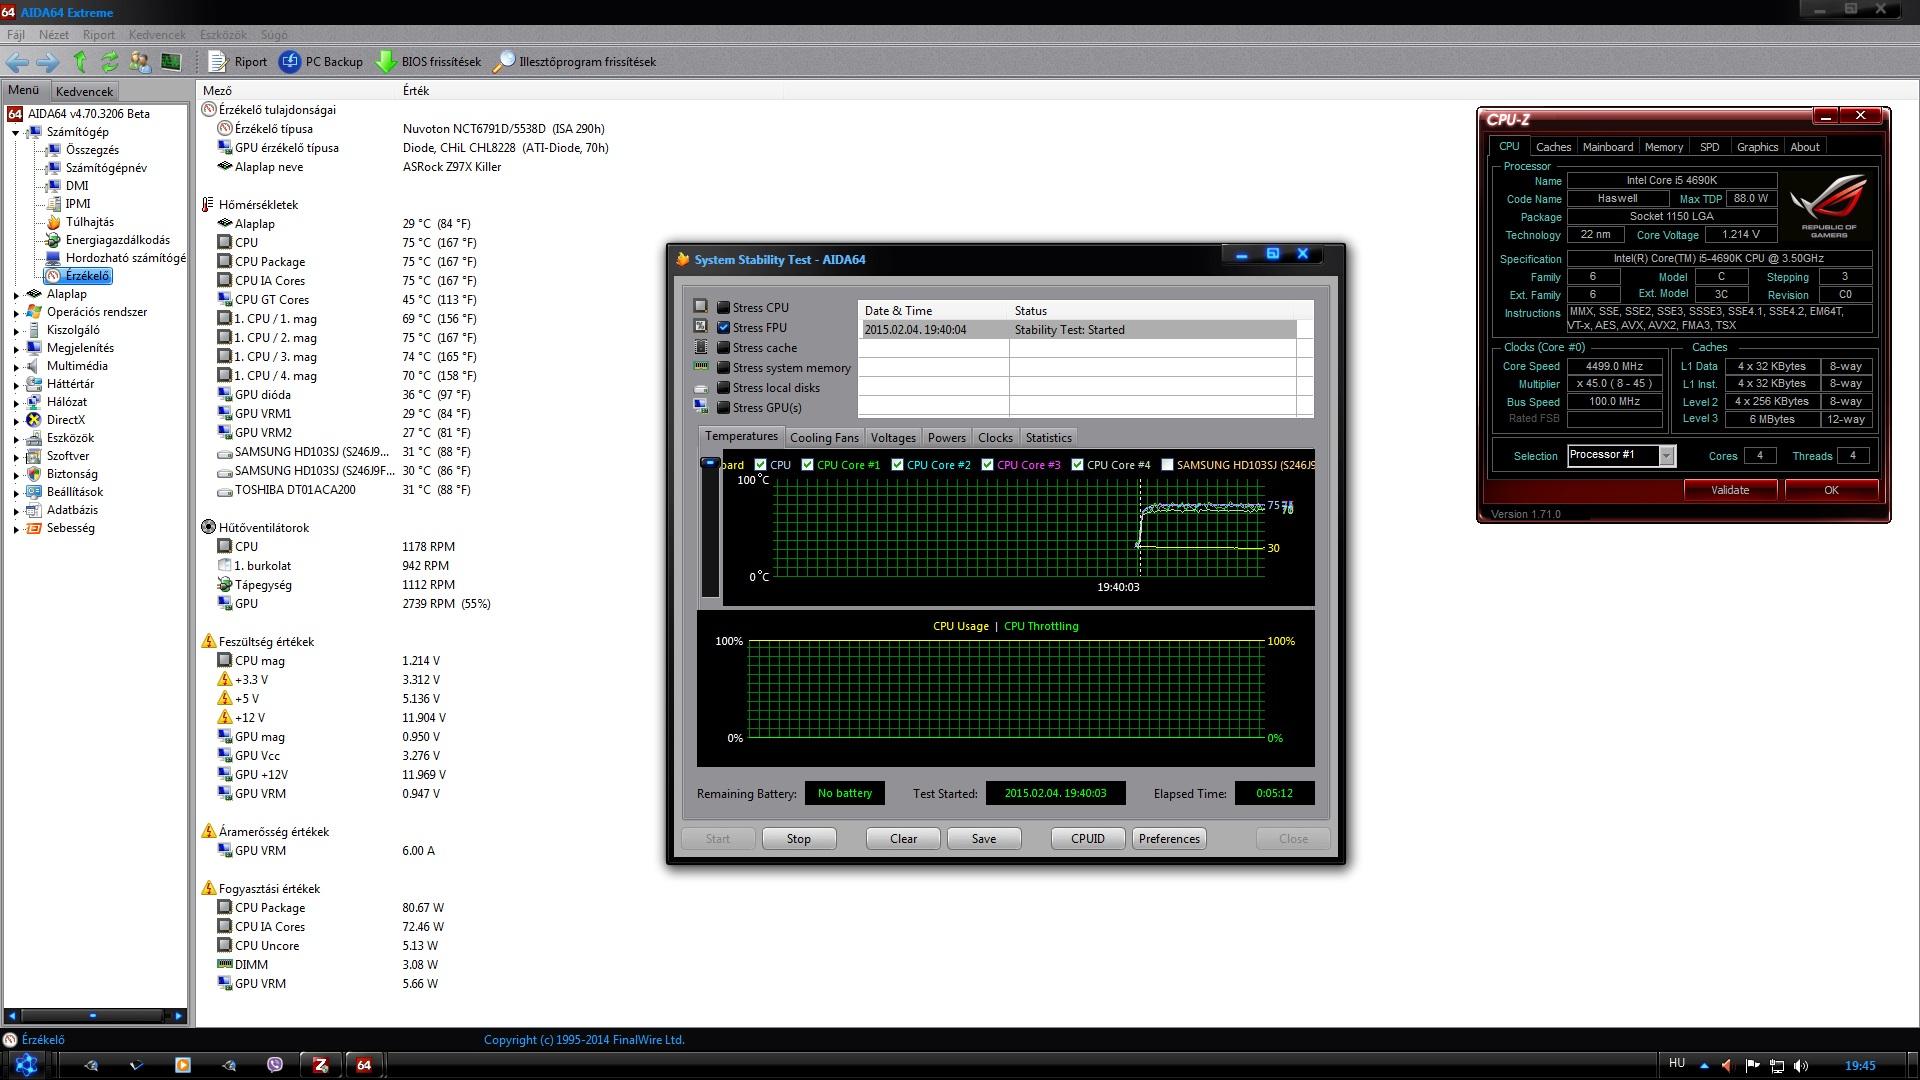Click the Feszültség értékek warning icon
The image size is (1920, 1080).
(208, 642)
